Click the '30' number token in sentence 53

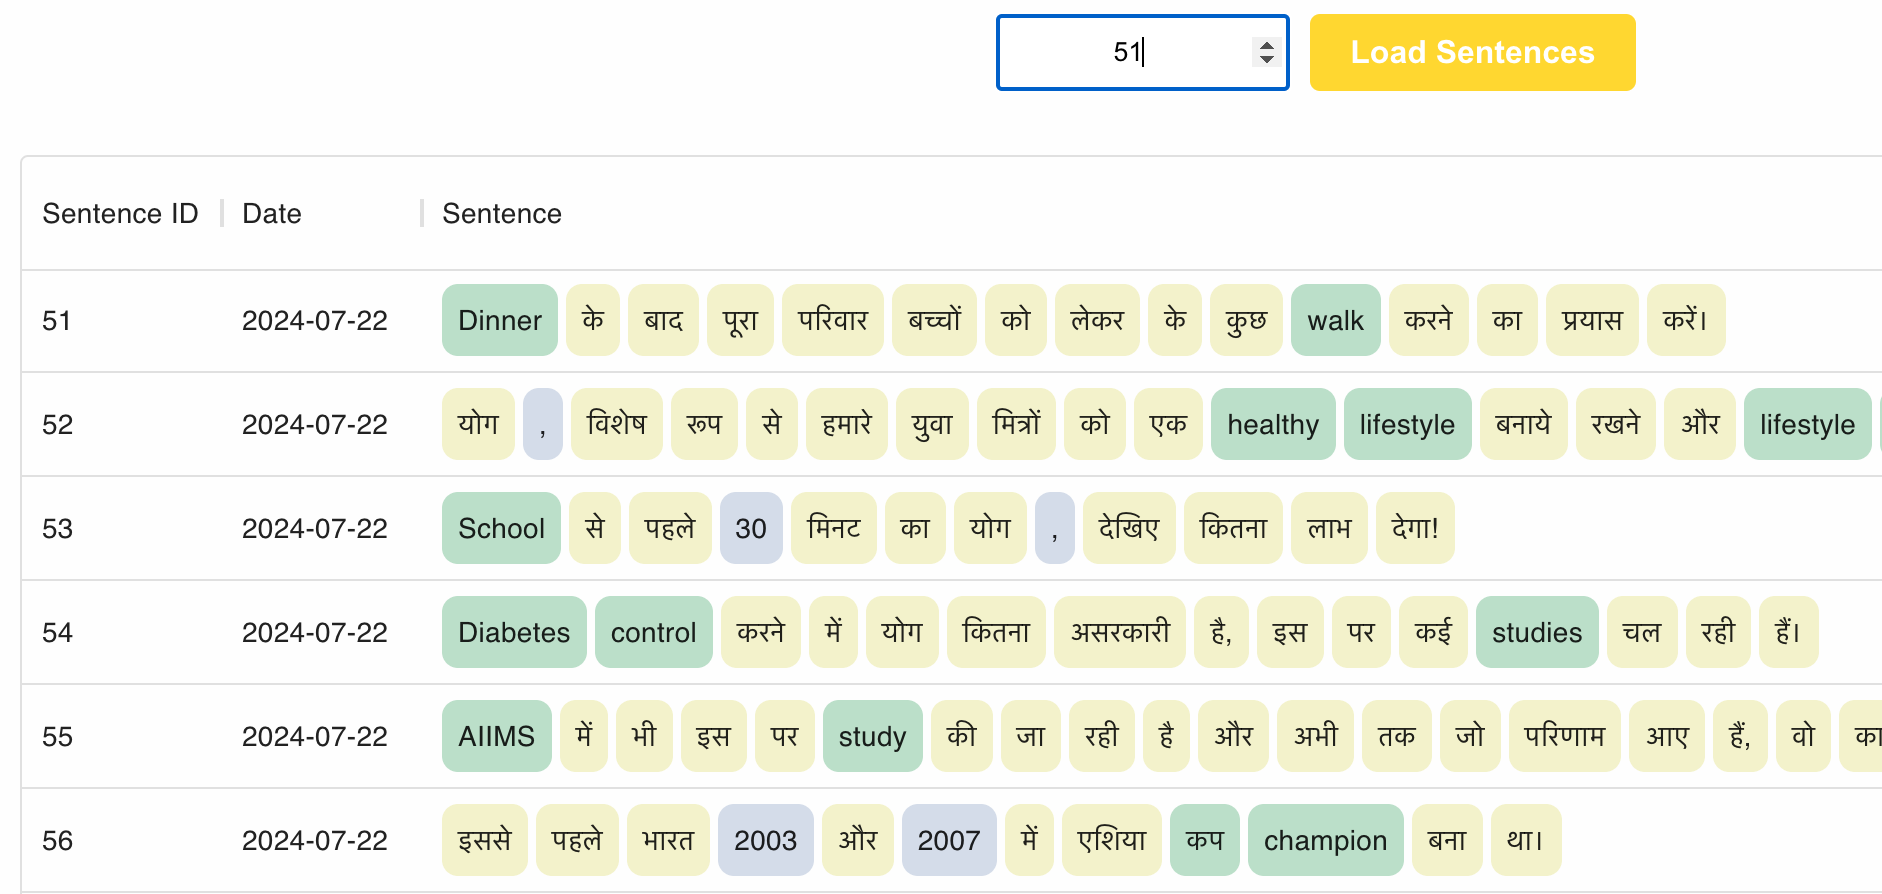750,529
